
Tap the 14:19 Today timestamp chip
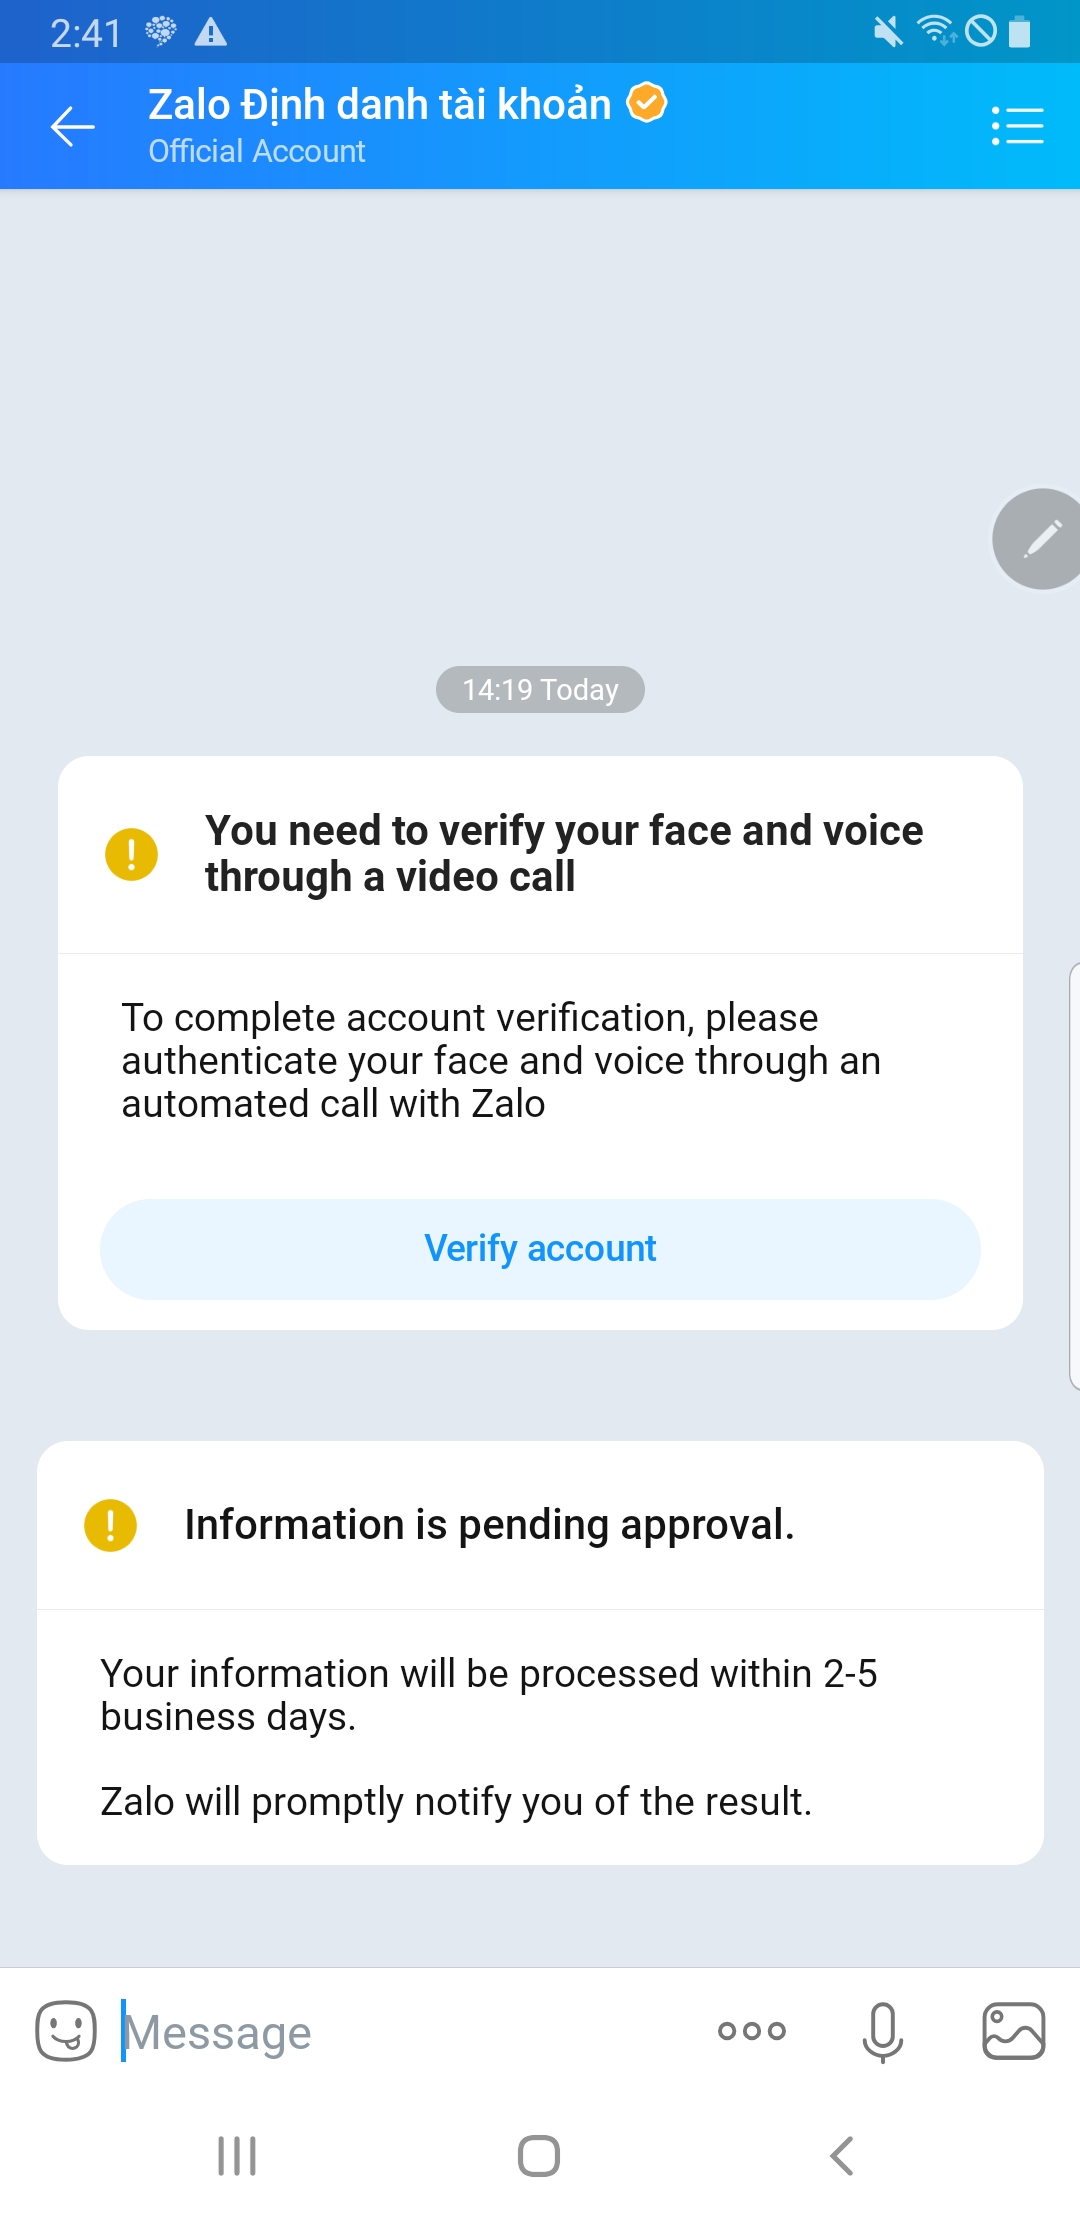(540, 690)
